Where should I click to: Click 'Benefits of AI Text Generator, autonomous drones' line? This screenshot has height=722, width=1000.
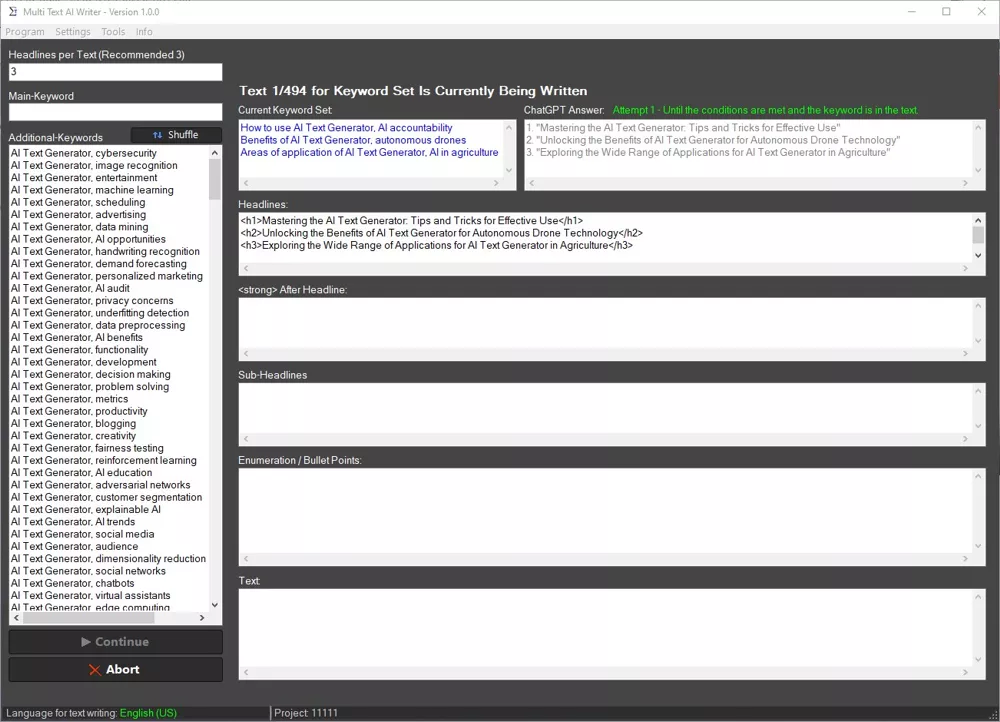click(x=353, y=140)
